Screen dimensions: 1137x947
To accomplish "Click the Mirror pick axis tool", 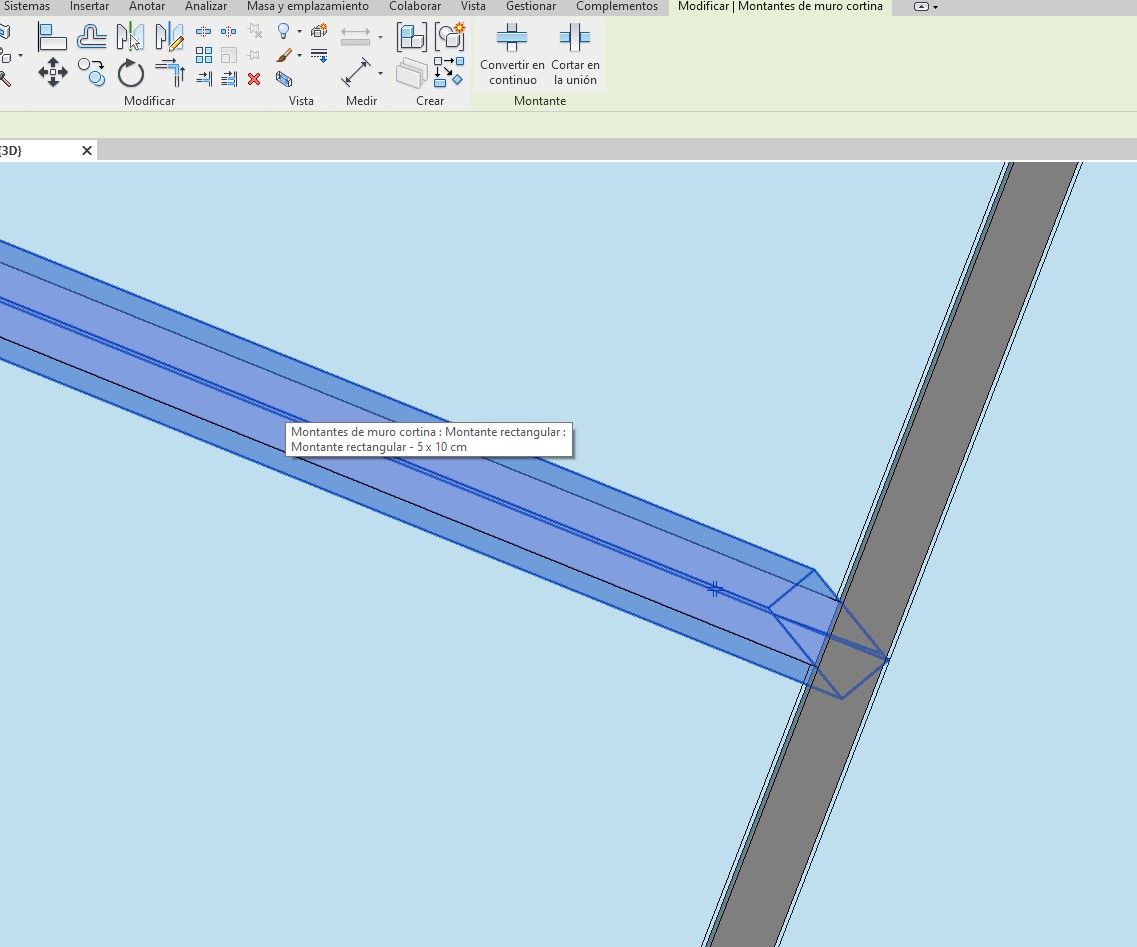I will (130, 38).
